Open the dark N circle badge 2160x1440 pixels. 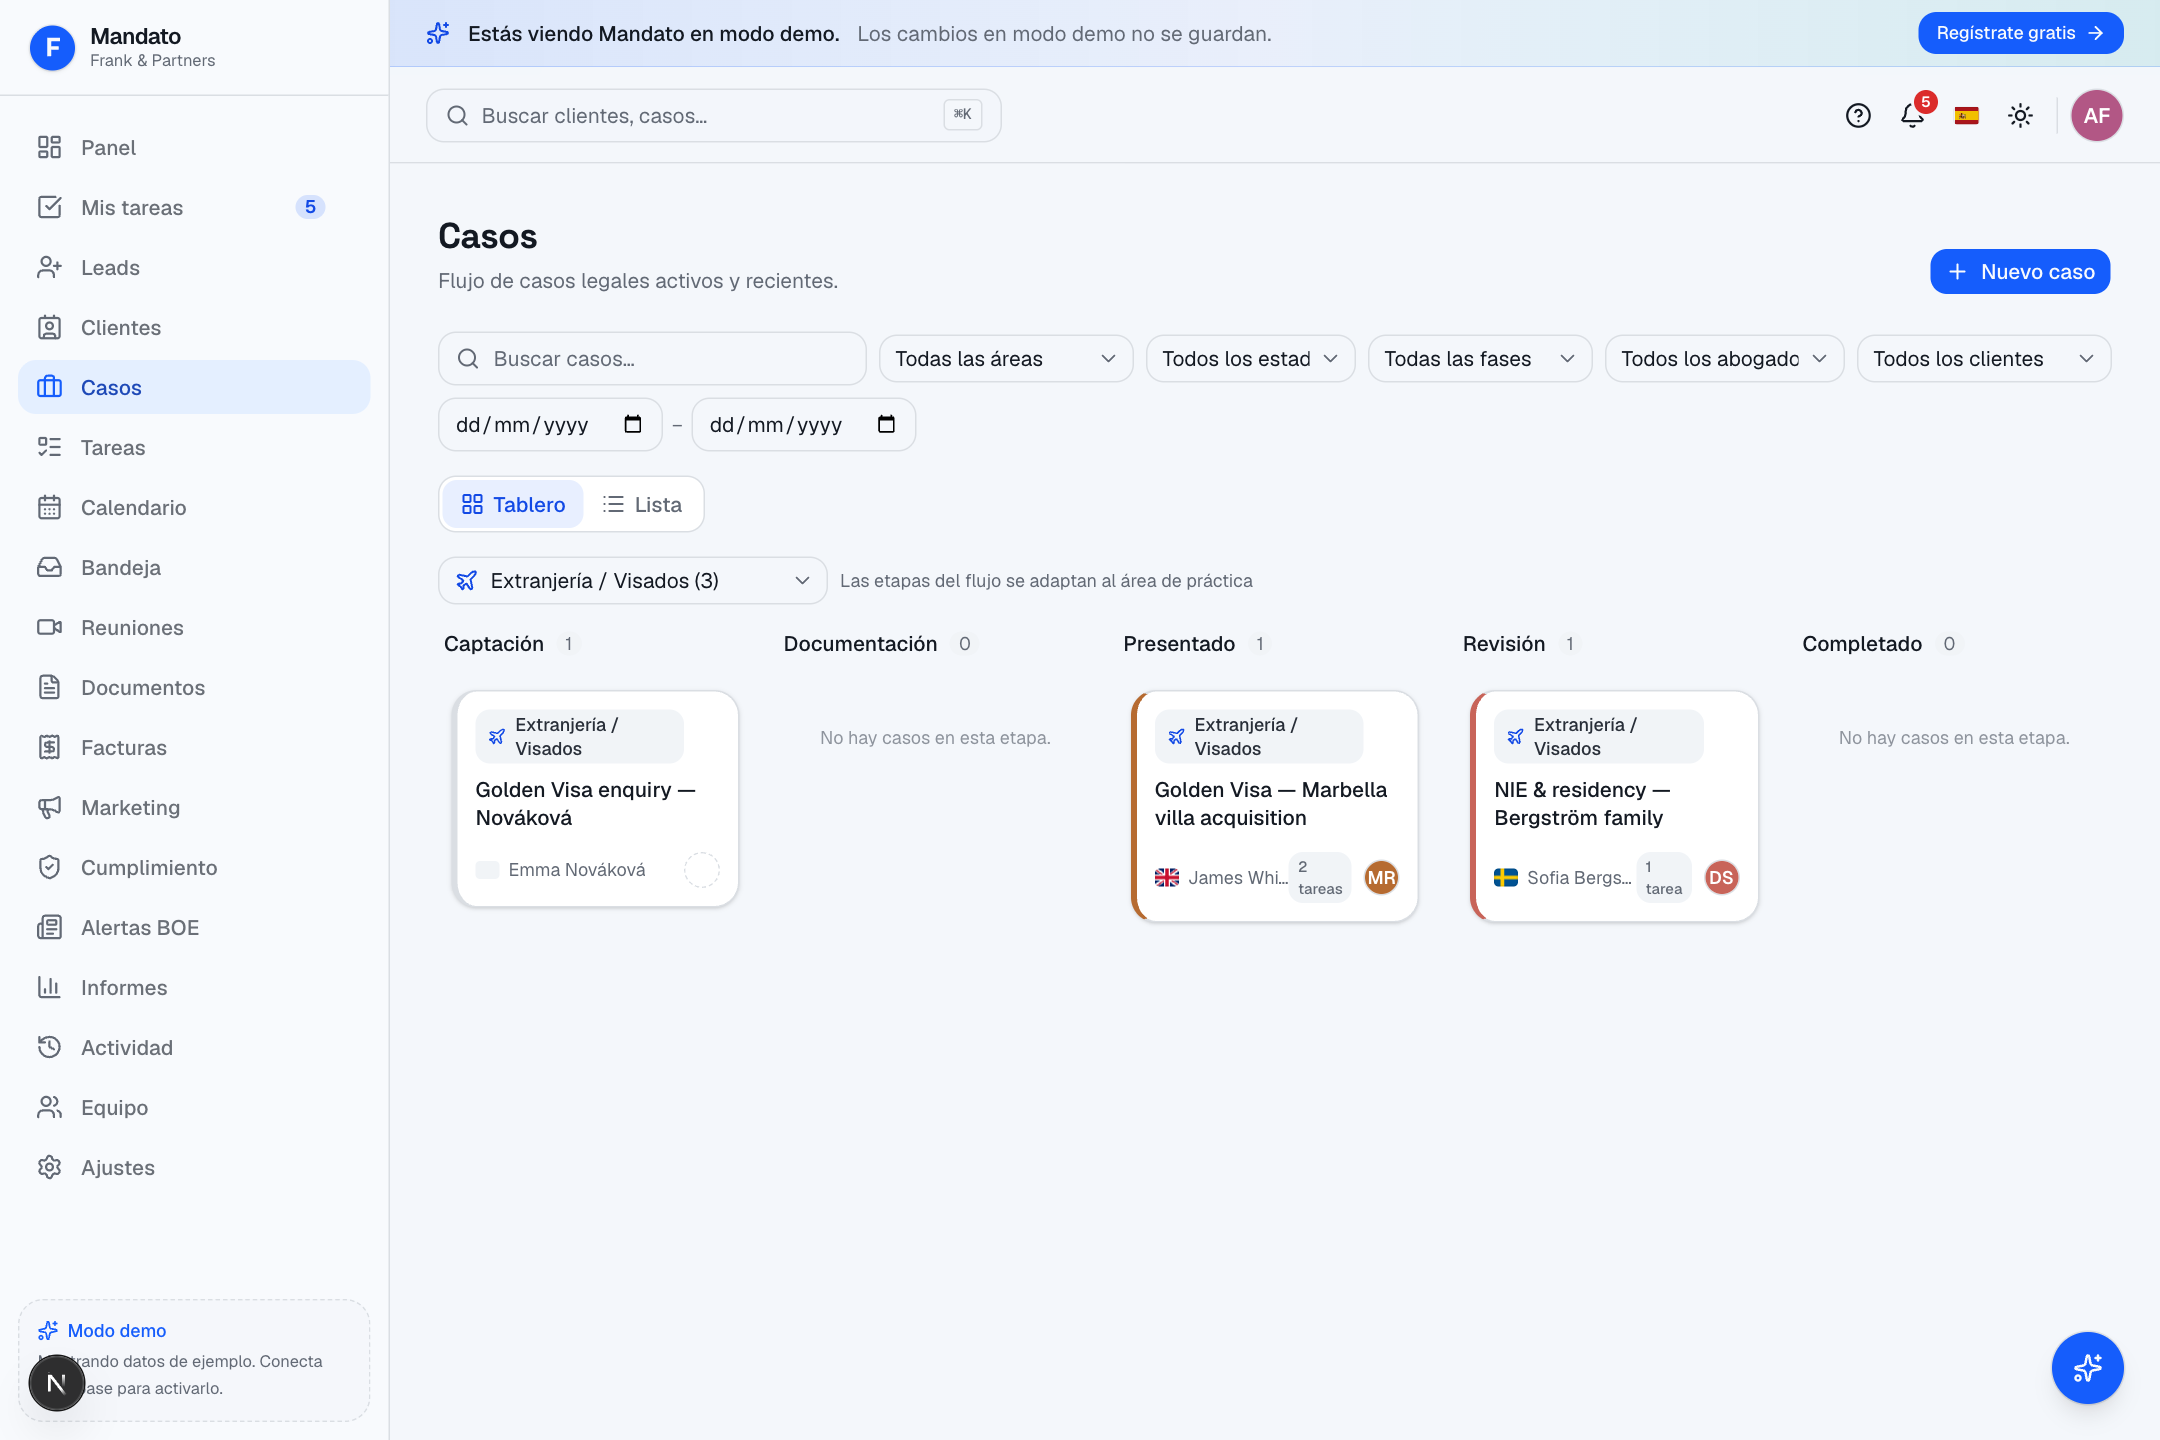pyautogui.click(x=57, y=1383)
